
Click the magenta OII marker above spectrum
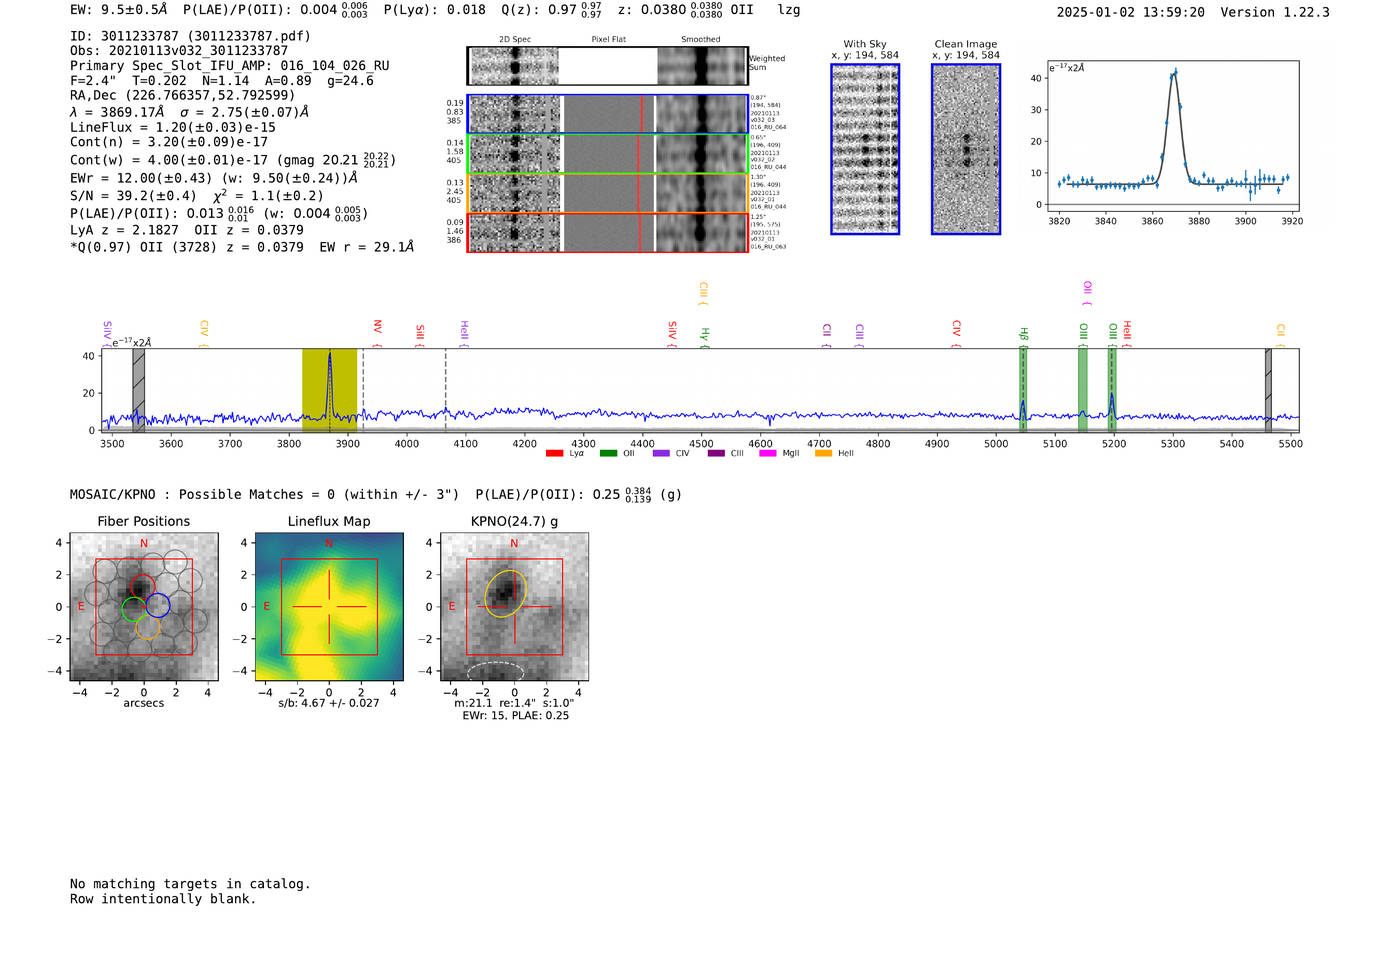click(x=1088, y=291)
